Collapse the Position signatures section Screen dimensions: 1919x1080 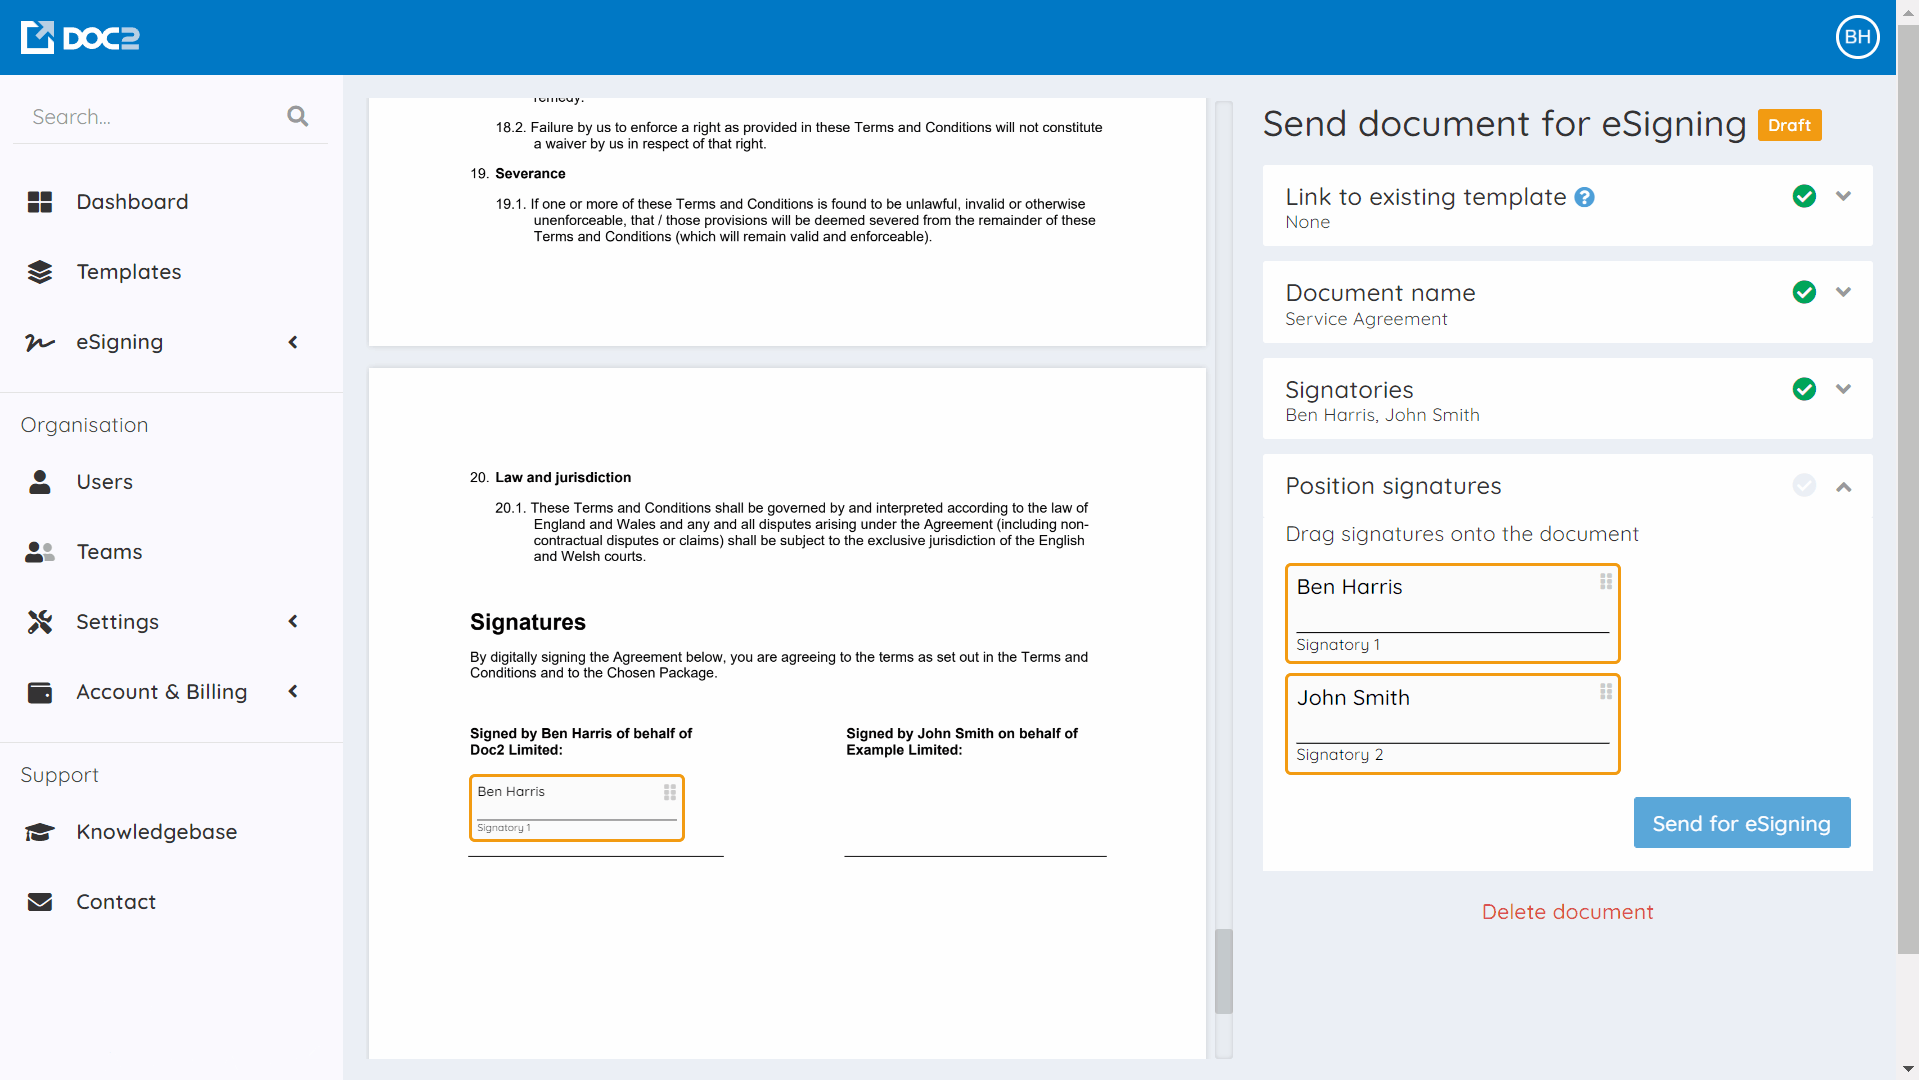pos(1843,487)
